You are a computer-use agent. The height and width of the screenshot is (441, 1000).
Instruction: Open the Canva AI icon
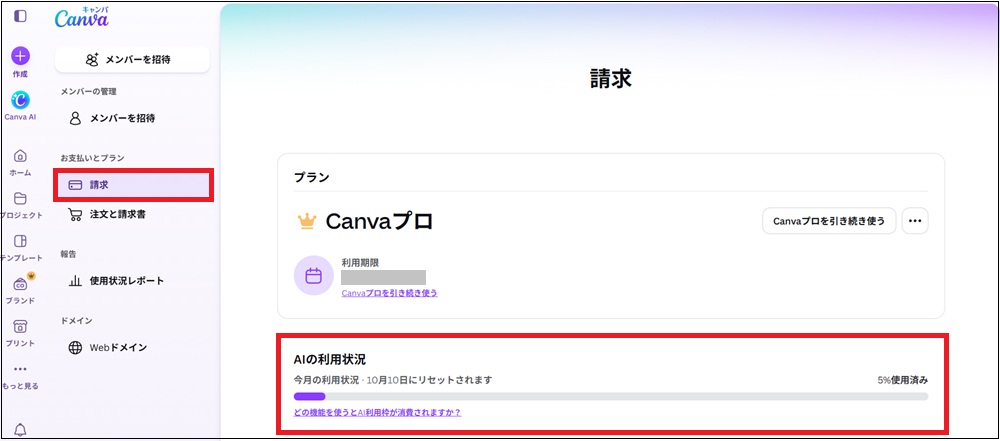pos(20,100)
